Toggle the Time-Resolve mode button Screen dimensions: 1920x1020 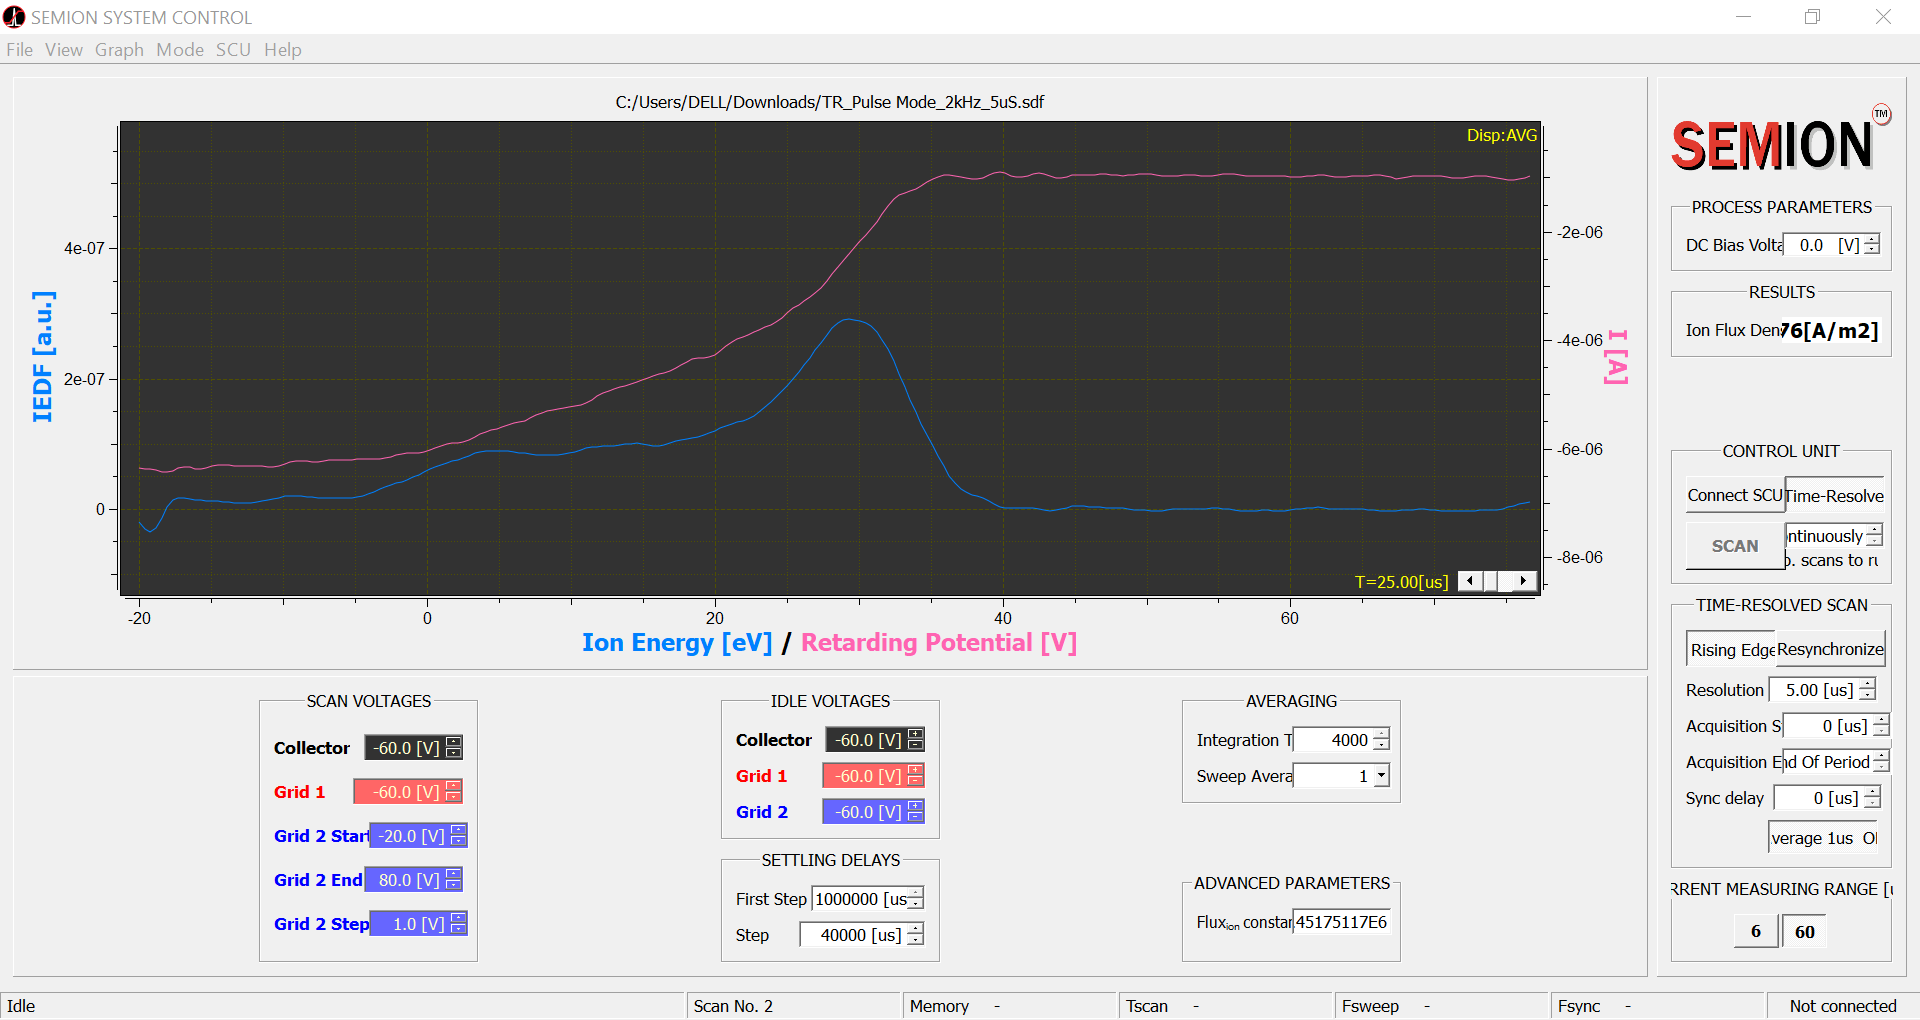point(1834,496)
